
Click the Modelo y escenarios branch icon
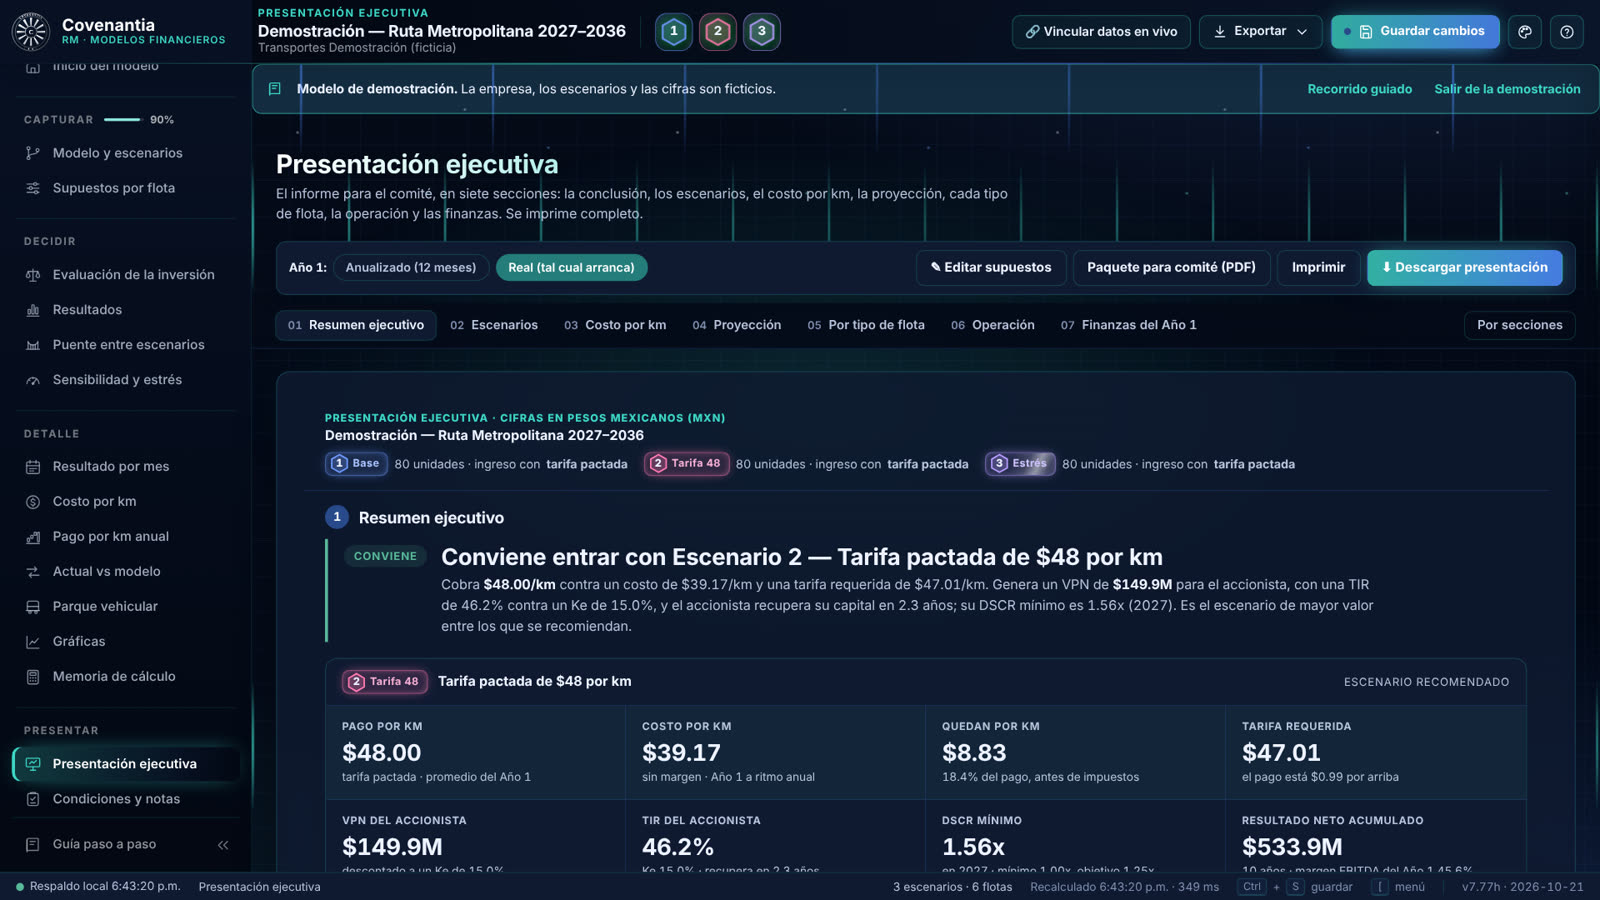coord(33,153)
